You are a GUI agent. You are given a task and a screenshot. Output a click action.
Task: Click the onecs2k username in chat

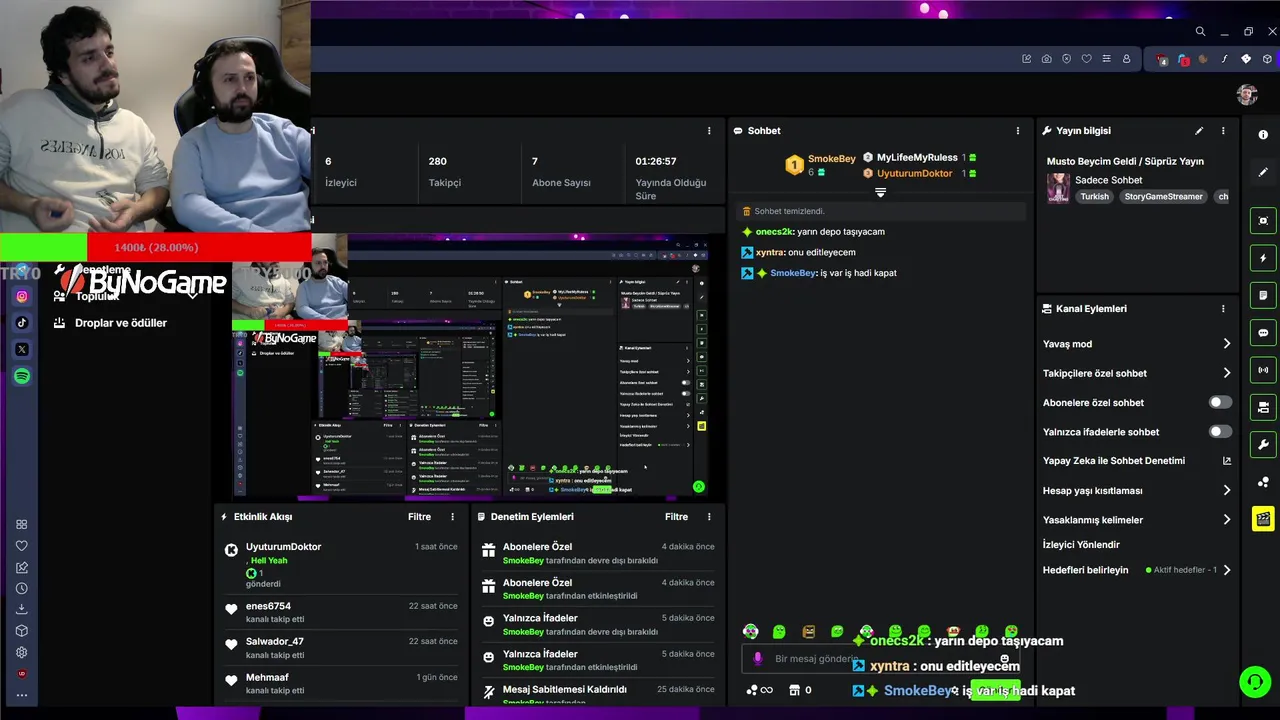point(773,232)
